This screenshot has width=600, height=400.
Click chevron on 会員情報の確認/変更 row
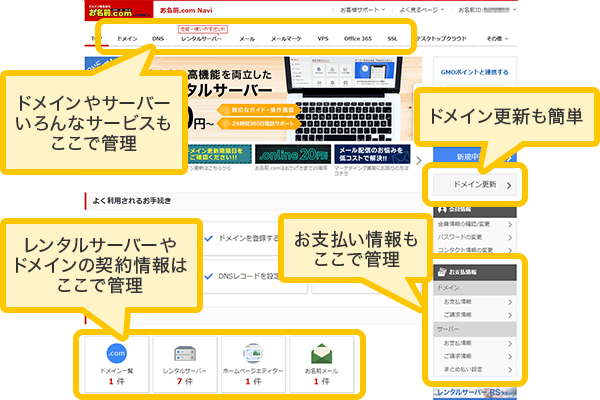pos(510,224)
